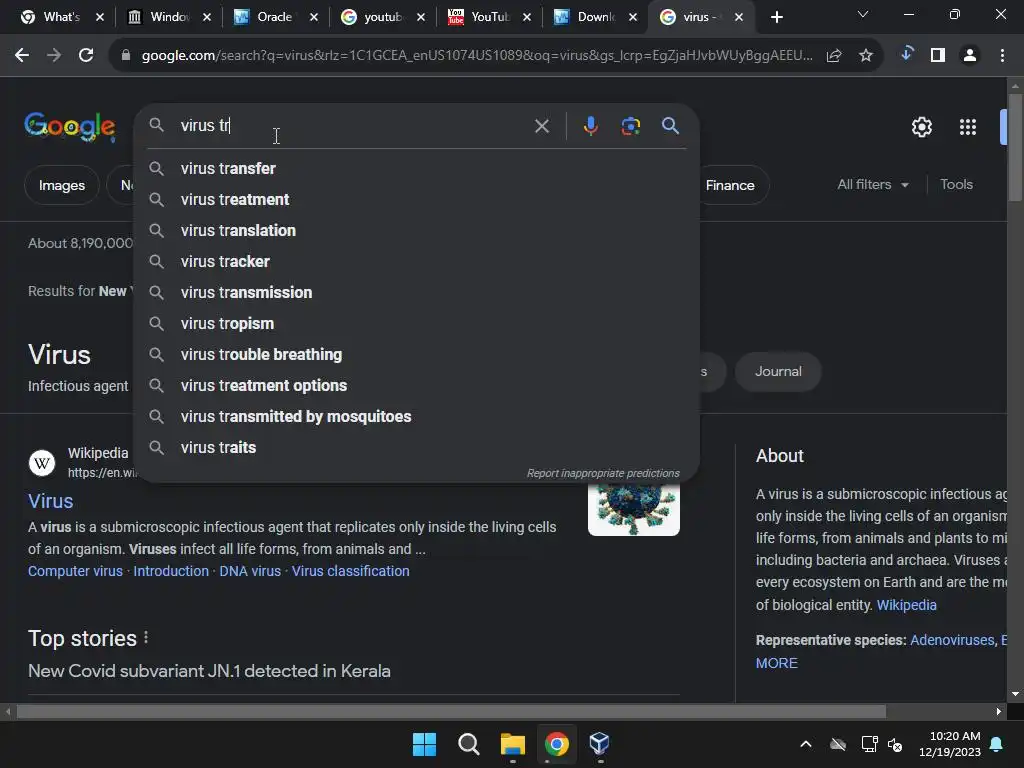Click the horizontal scrollbar thumb
This screenshot has width=1024, height=768.
[x=451, y=711]
